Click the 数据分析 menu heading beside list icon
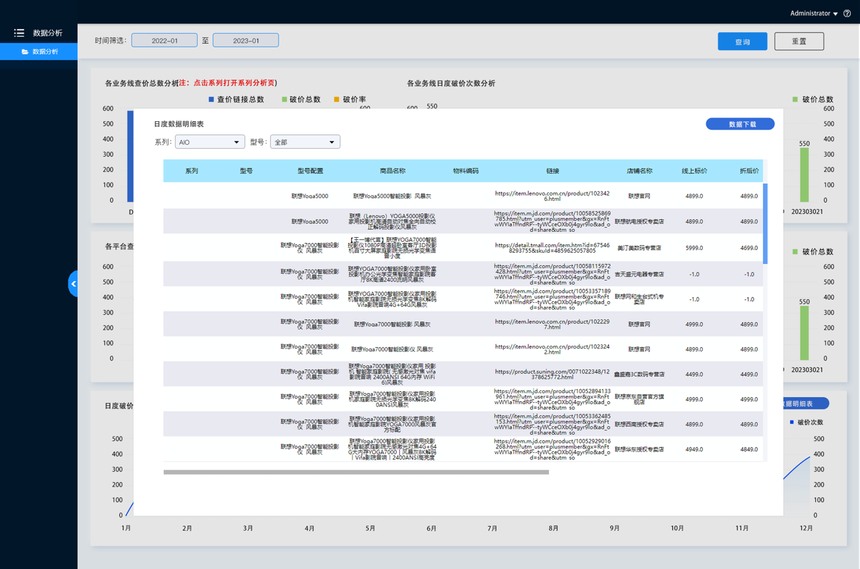The width and height of the screenshot is (860, 569). click(x=48, y=33)
